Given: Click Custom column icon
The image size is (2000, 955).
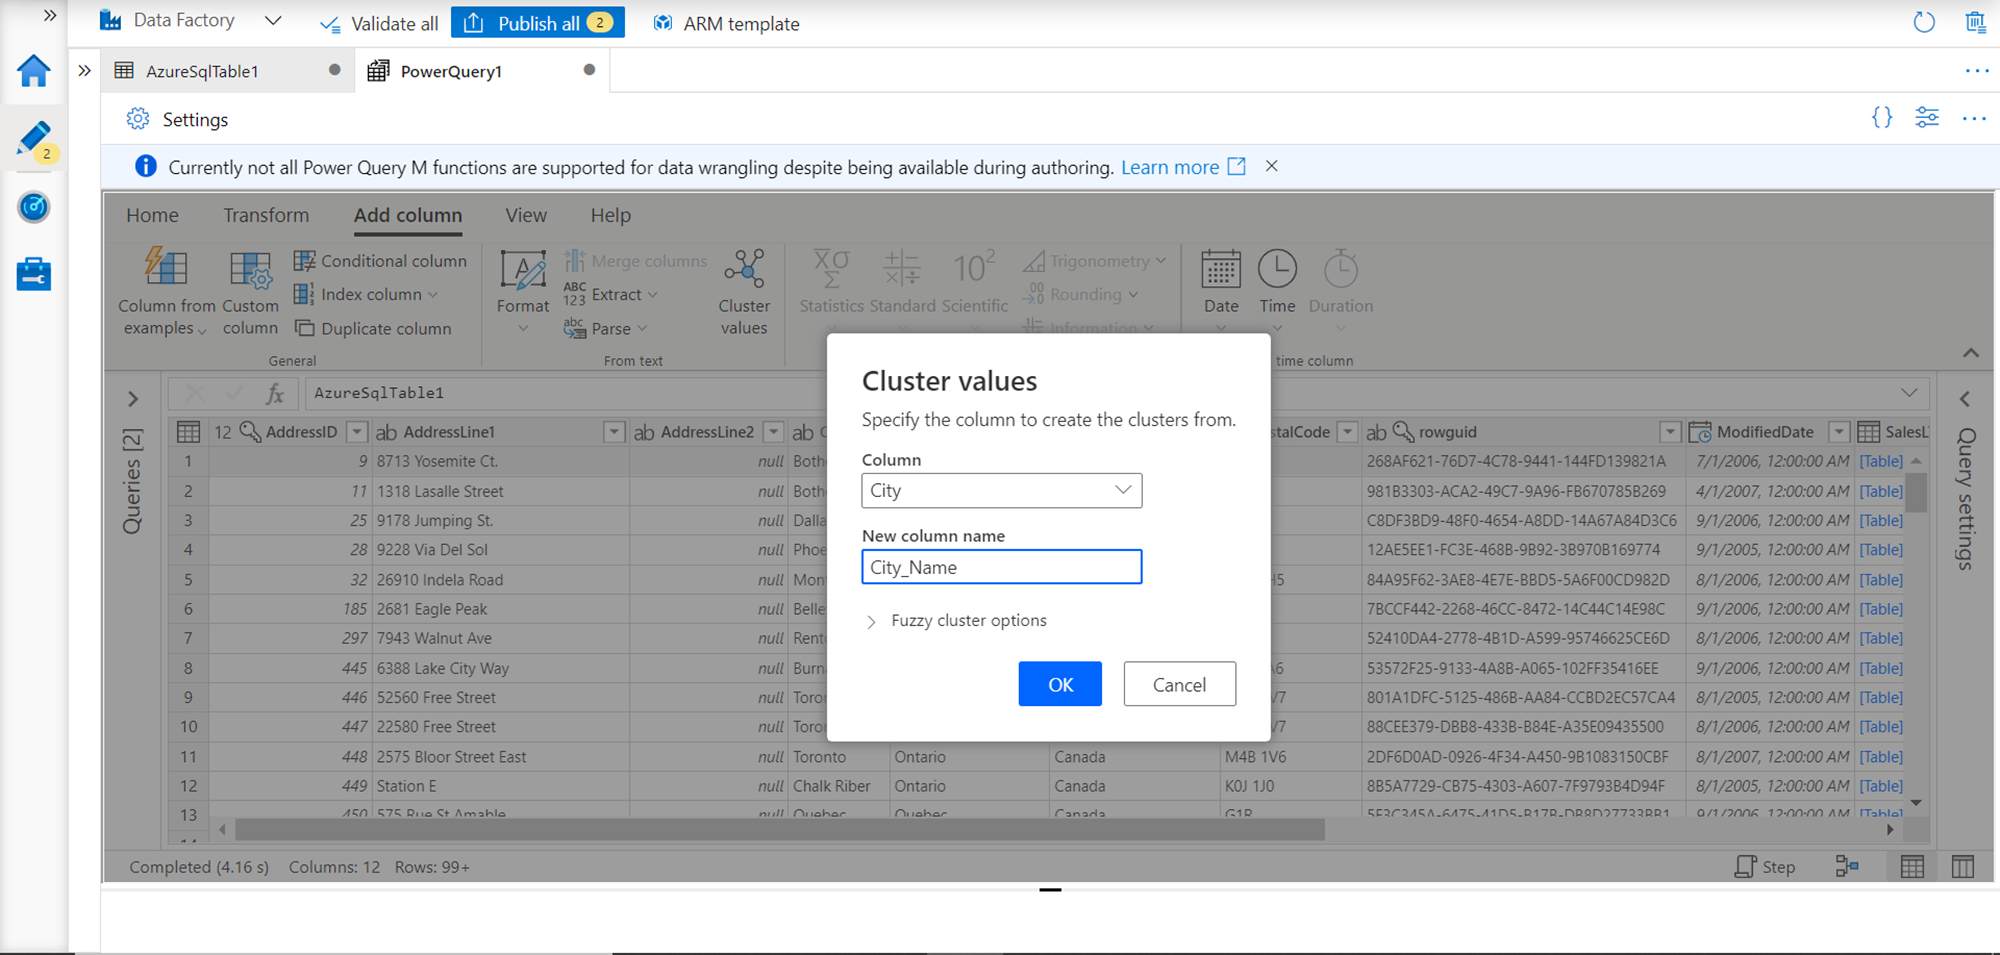Looking at the screenshot, I should point(250,269).
